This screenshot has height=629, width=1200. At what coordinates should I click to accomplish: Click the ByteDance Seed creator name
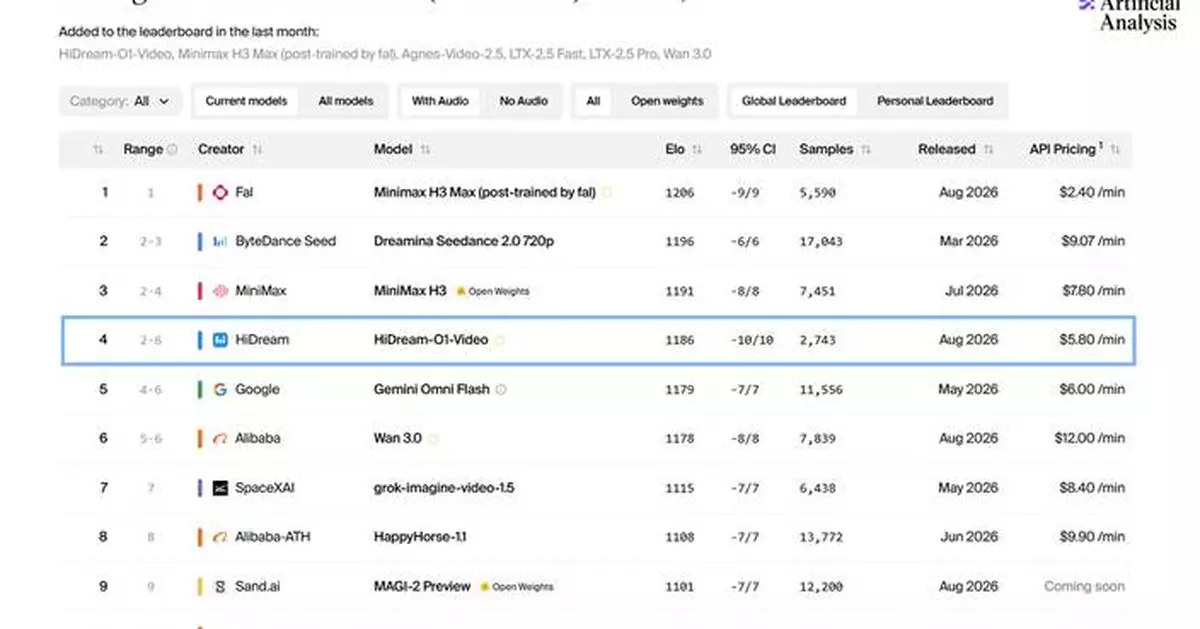point(285,241)
